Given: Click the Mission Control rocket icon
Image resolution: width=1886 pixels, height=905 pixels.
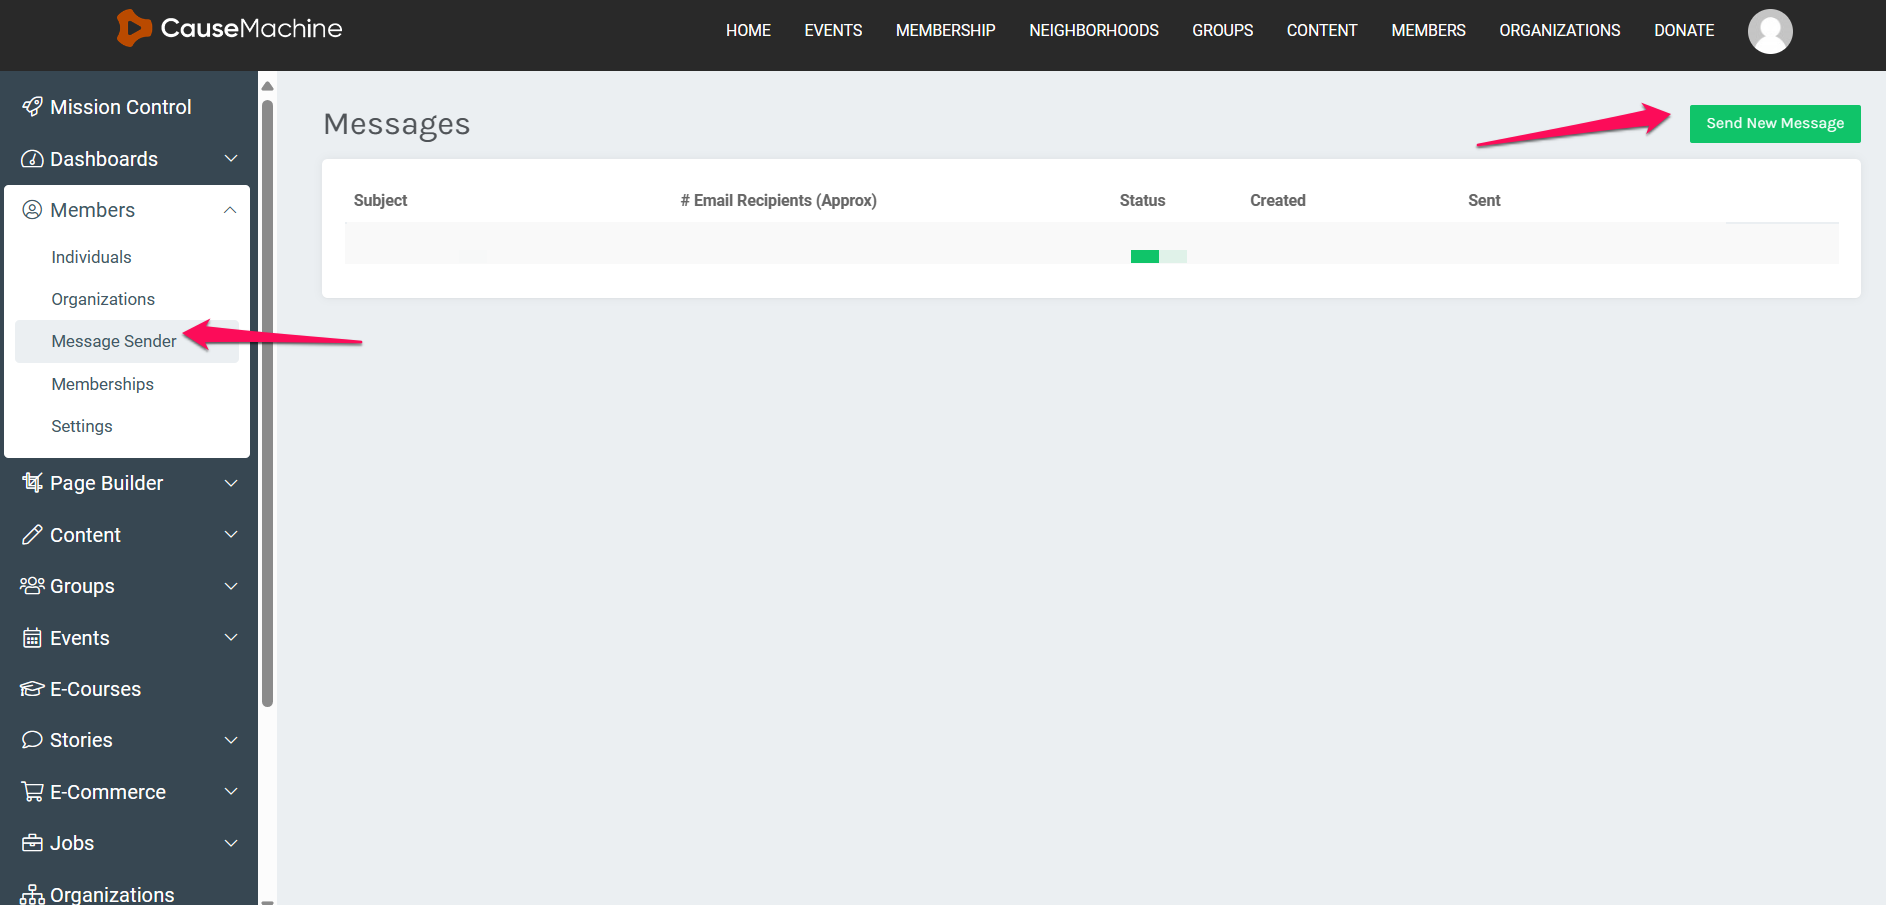Looking at the screenshot, I should point(32,106).
